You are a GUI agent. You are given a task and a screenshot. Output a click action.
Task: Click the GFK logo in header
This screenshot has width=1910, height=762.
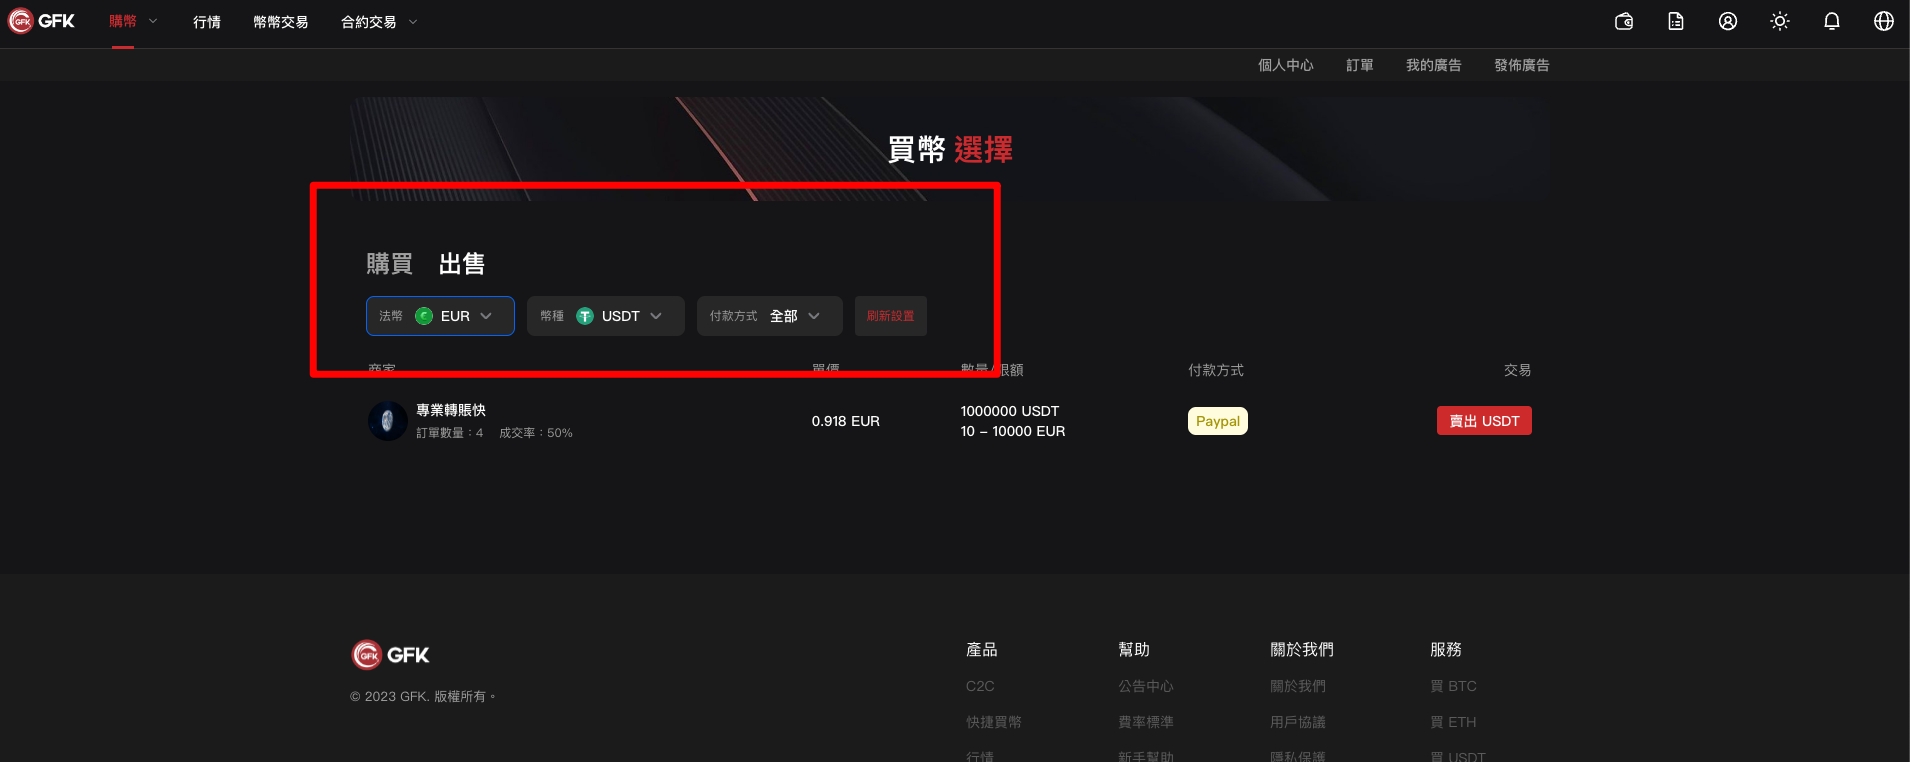(x=42, y=21)
